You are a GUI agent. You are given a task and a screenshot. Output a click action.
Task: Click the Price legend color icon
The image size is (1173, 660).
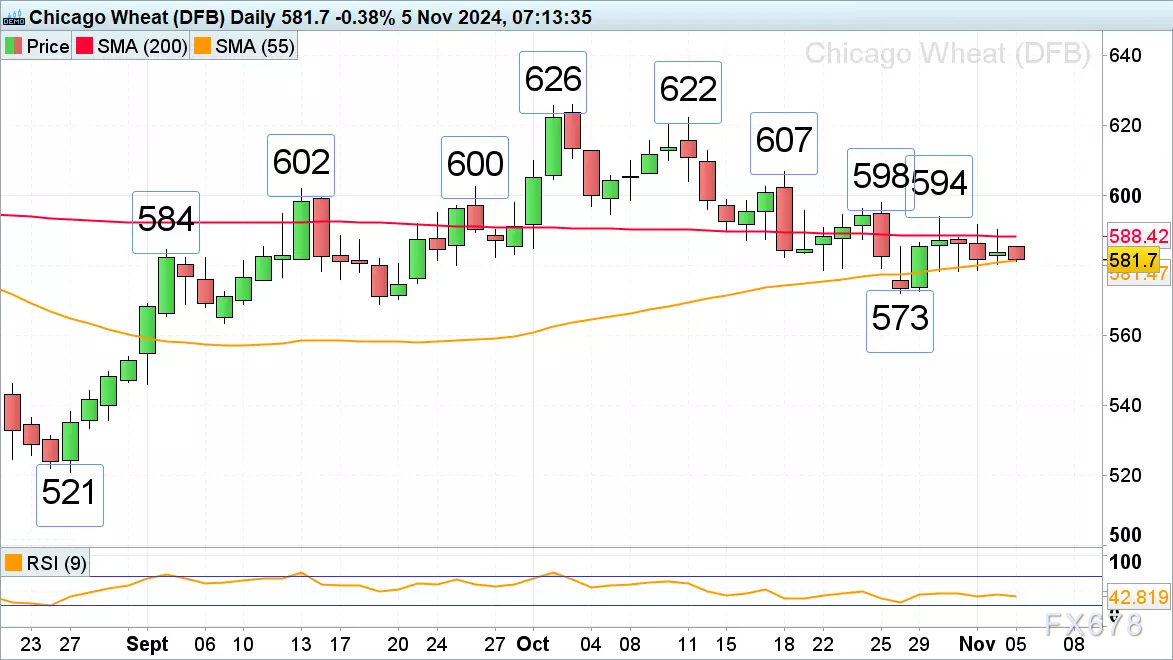pyautogui.click(x=13, y=46)
